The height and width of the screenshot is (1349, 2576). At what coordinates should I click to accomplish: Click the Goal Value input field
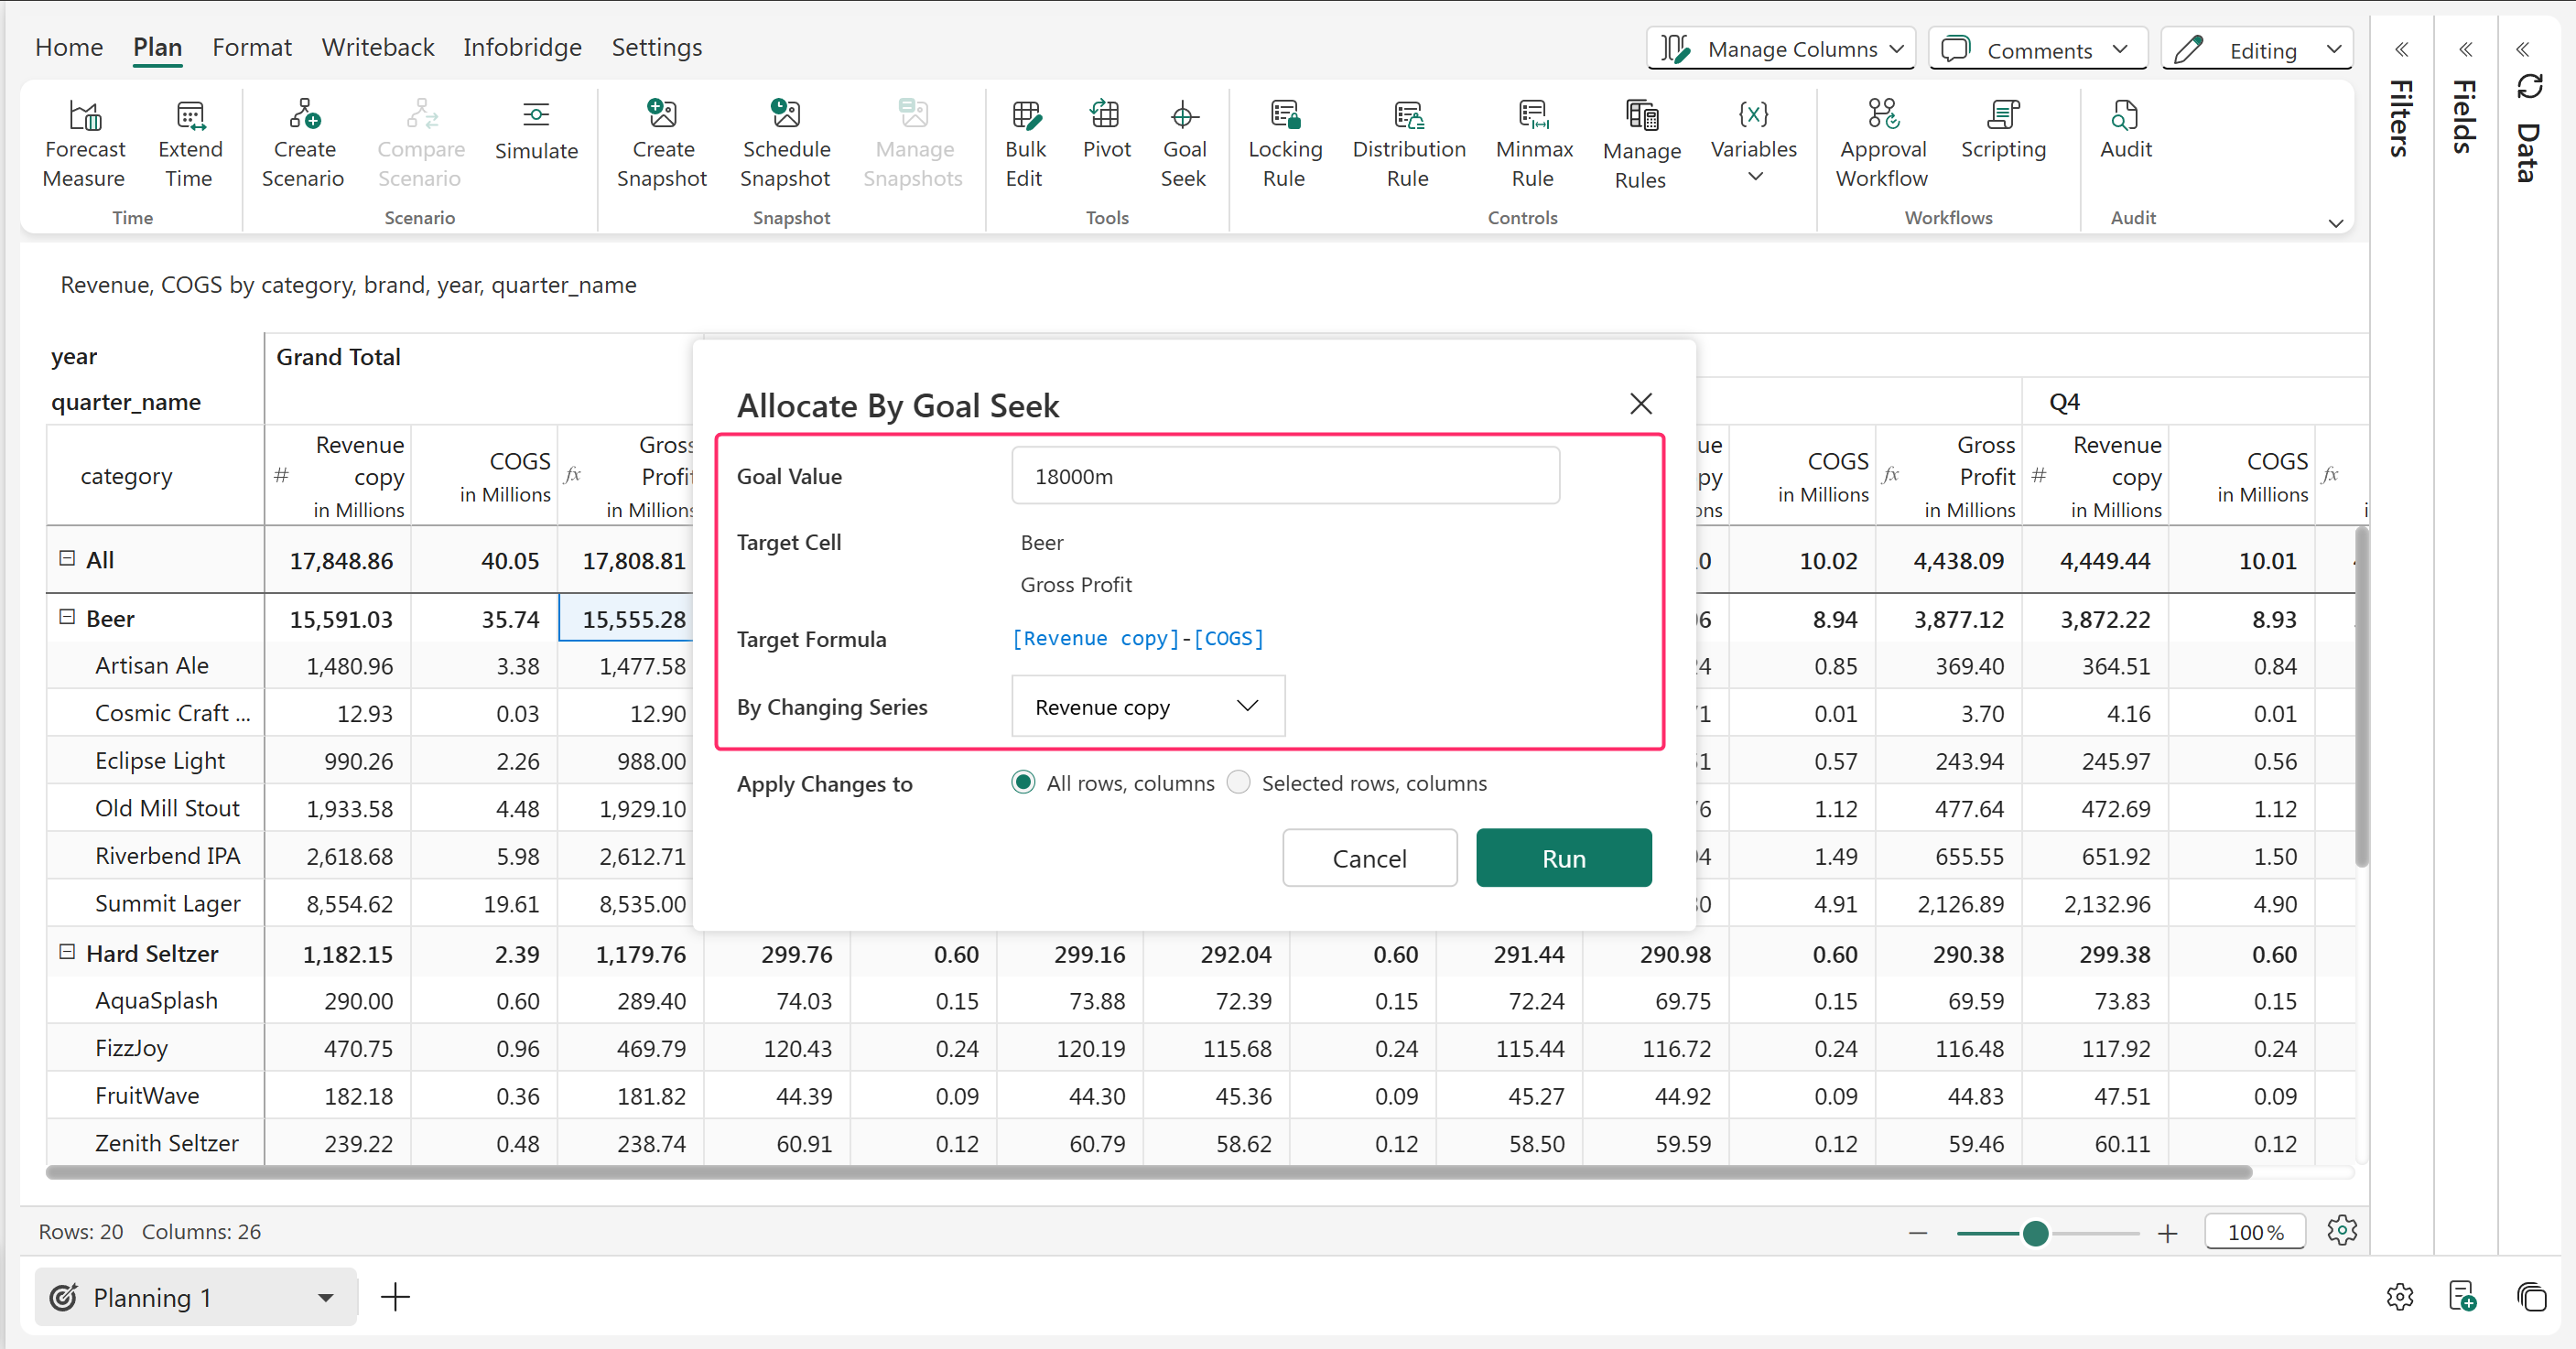pyautogui.click(x=1284, y=476)
